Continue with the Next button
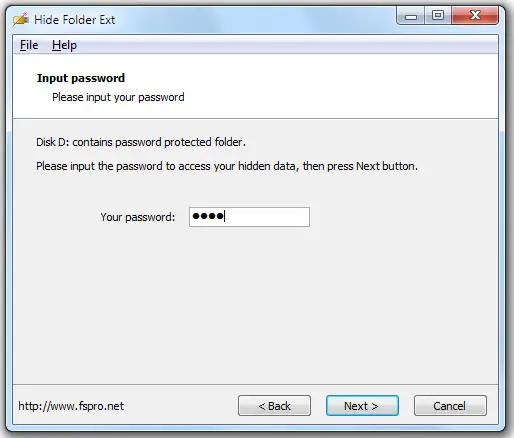Screen dimensions: 514x438 pos(362,406)
